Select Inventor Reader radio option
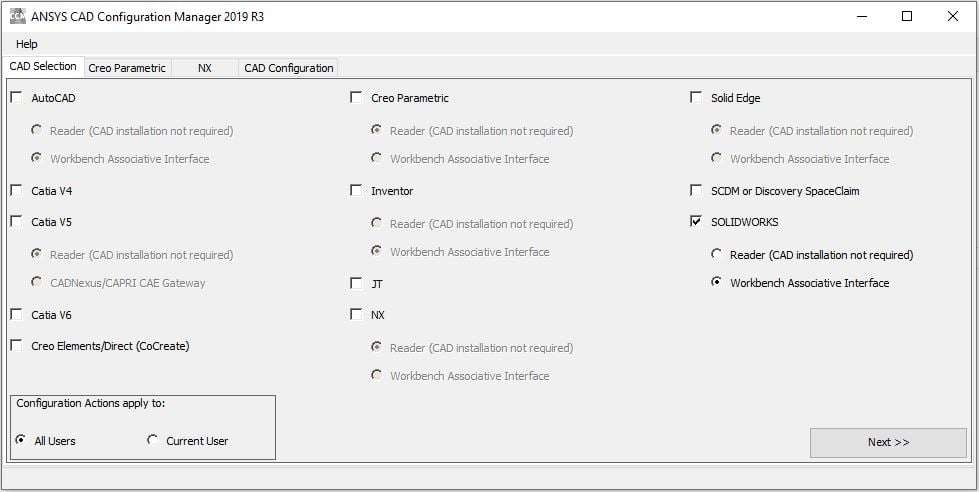Image resolution: width=979 pixels, height=492 pixels. [x=376, y=223]
